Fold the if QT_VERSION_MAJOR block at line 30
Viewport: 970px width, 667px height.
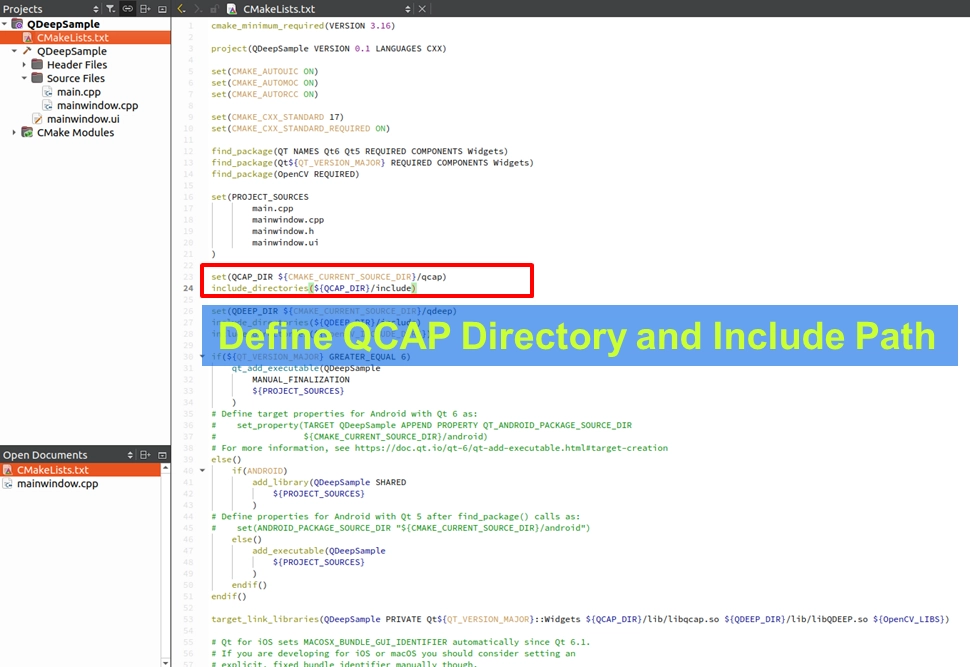tap(202, 357)
